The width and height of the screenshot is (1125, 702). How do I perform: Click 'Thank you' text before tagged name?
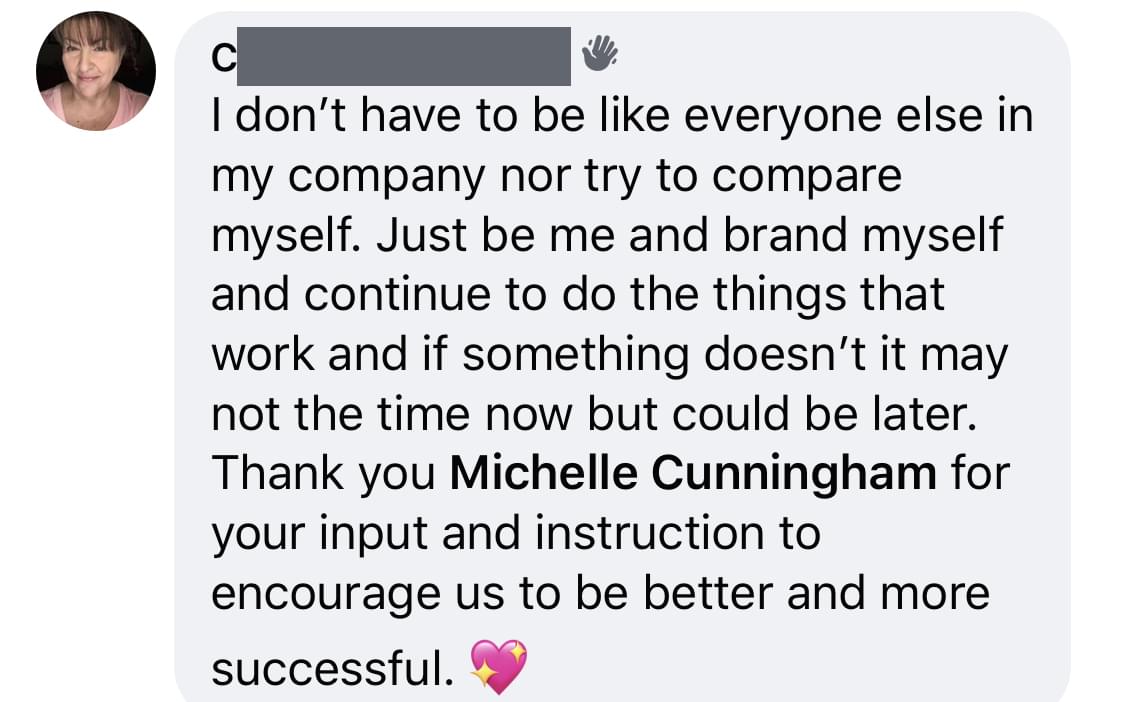click(x=324, y=474)
